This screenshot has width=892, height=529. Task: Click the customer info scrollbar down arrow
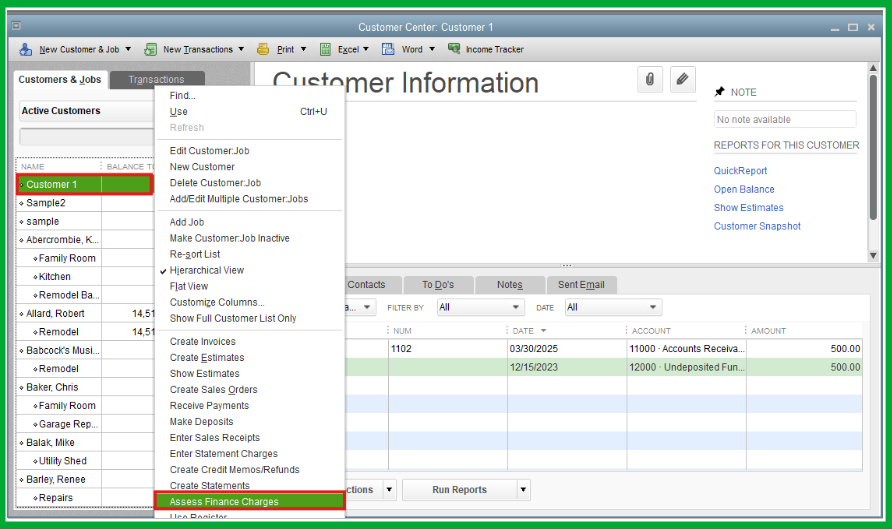(873, 256)
